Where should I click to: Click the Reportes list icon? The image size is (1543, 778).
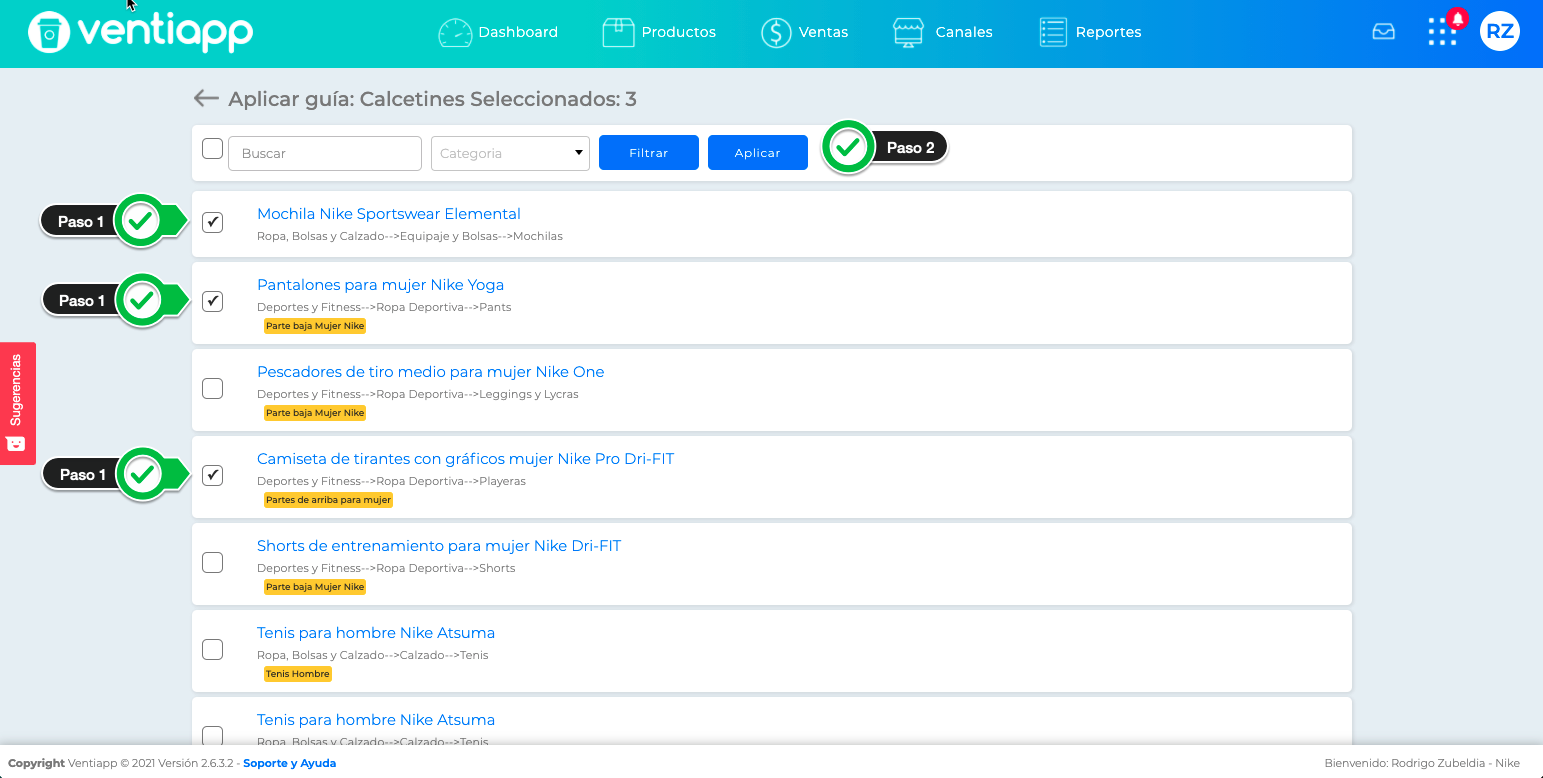pyautogui.click(x=1053, y=32)
